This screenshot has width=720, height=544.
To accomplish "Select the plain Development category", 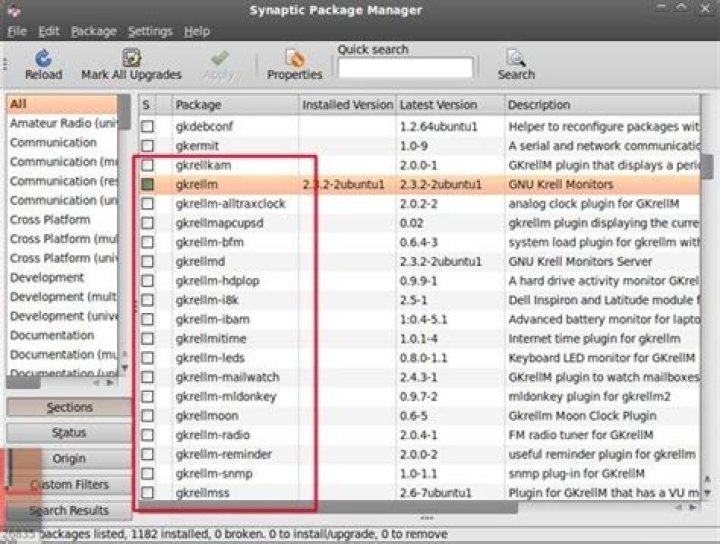I will click(62, 278).
